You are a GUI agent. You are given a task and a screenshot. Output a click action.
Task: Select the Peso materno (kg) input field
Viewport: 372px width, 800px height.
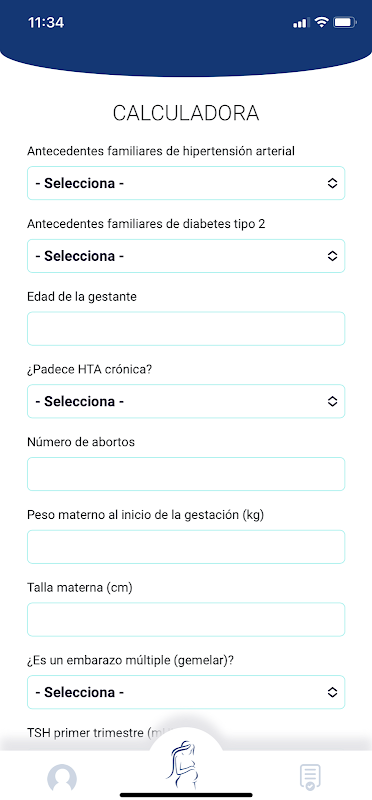pyautogui.click(x=186, y=547)
